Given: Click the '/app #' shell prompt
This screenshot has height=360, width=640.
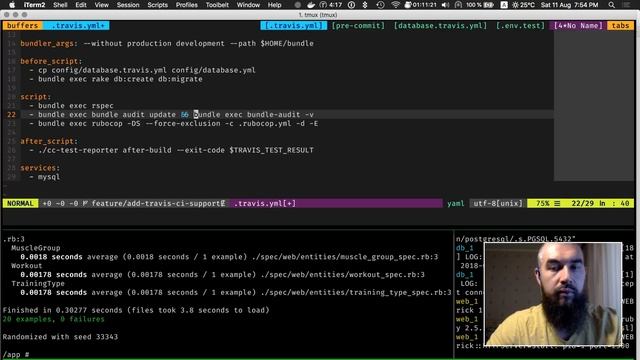Looking at the screenshot, I should 16,355.
